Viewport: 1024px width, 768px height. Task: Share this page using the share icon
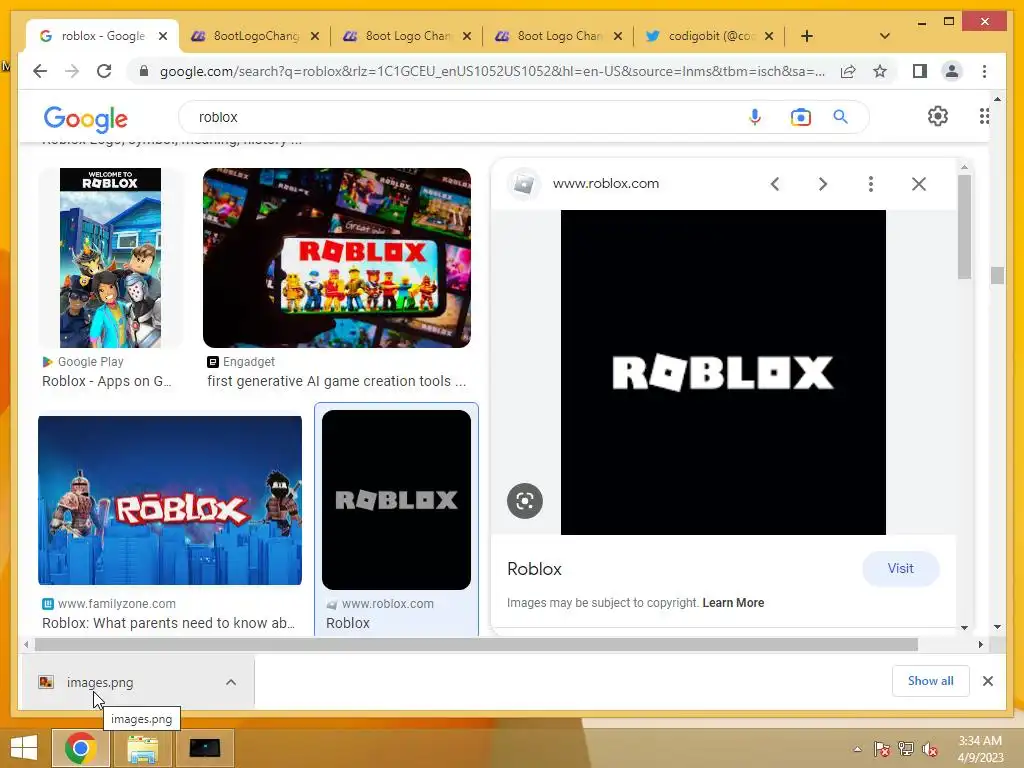[848, 71]
